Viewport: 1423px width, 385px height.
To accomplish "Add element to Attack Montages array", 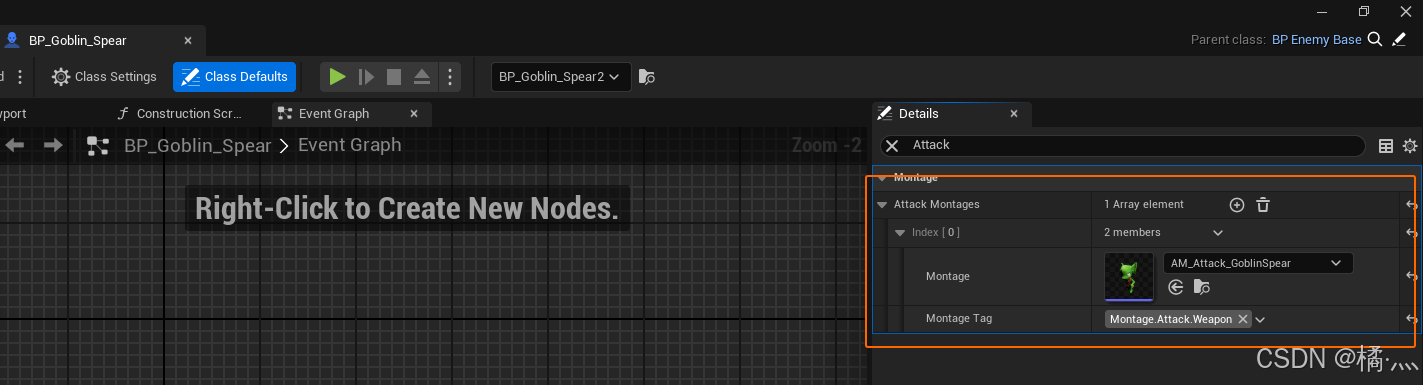I will pos(1237,205).
